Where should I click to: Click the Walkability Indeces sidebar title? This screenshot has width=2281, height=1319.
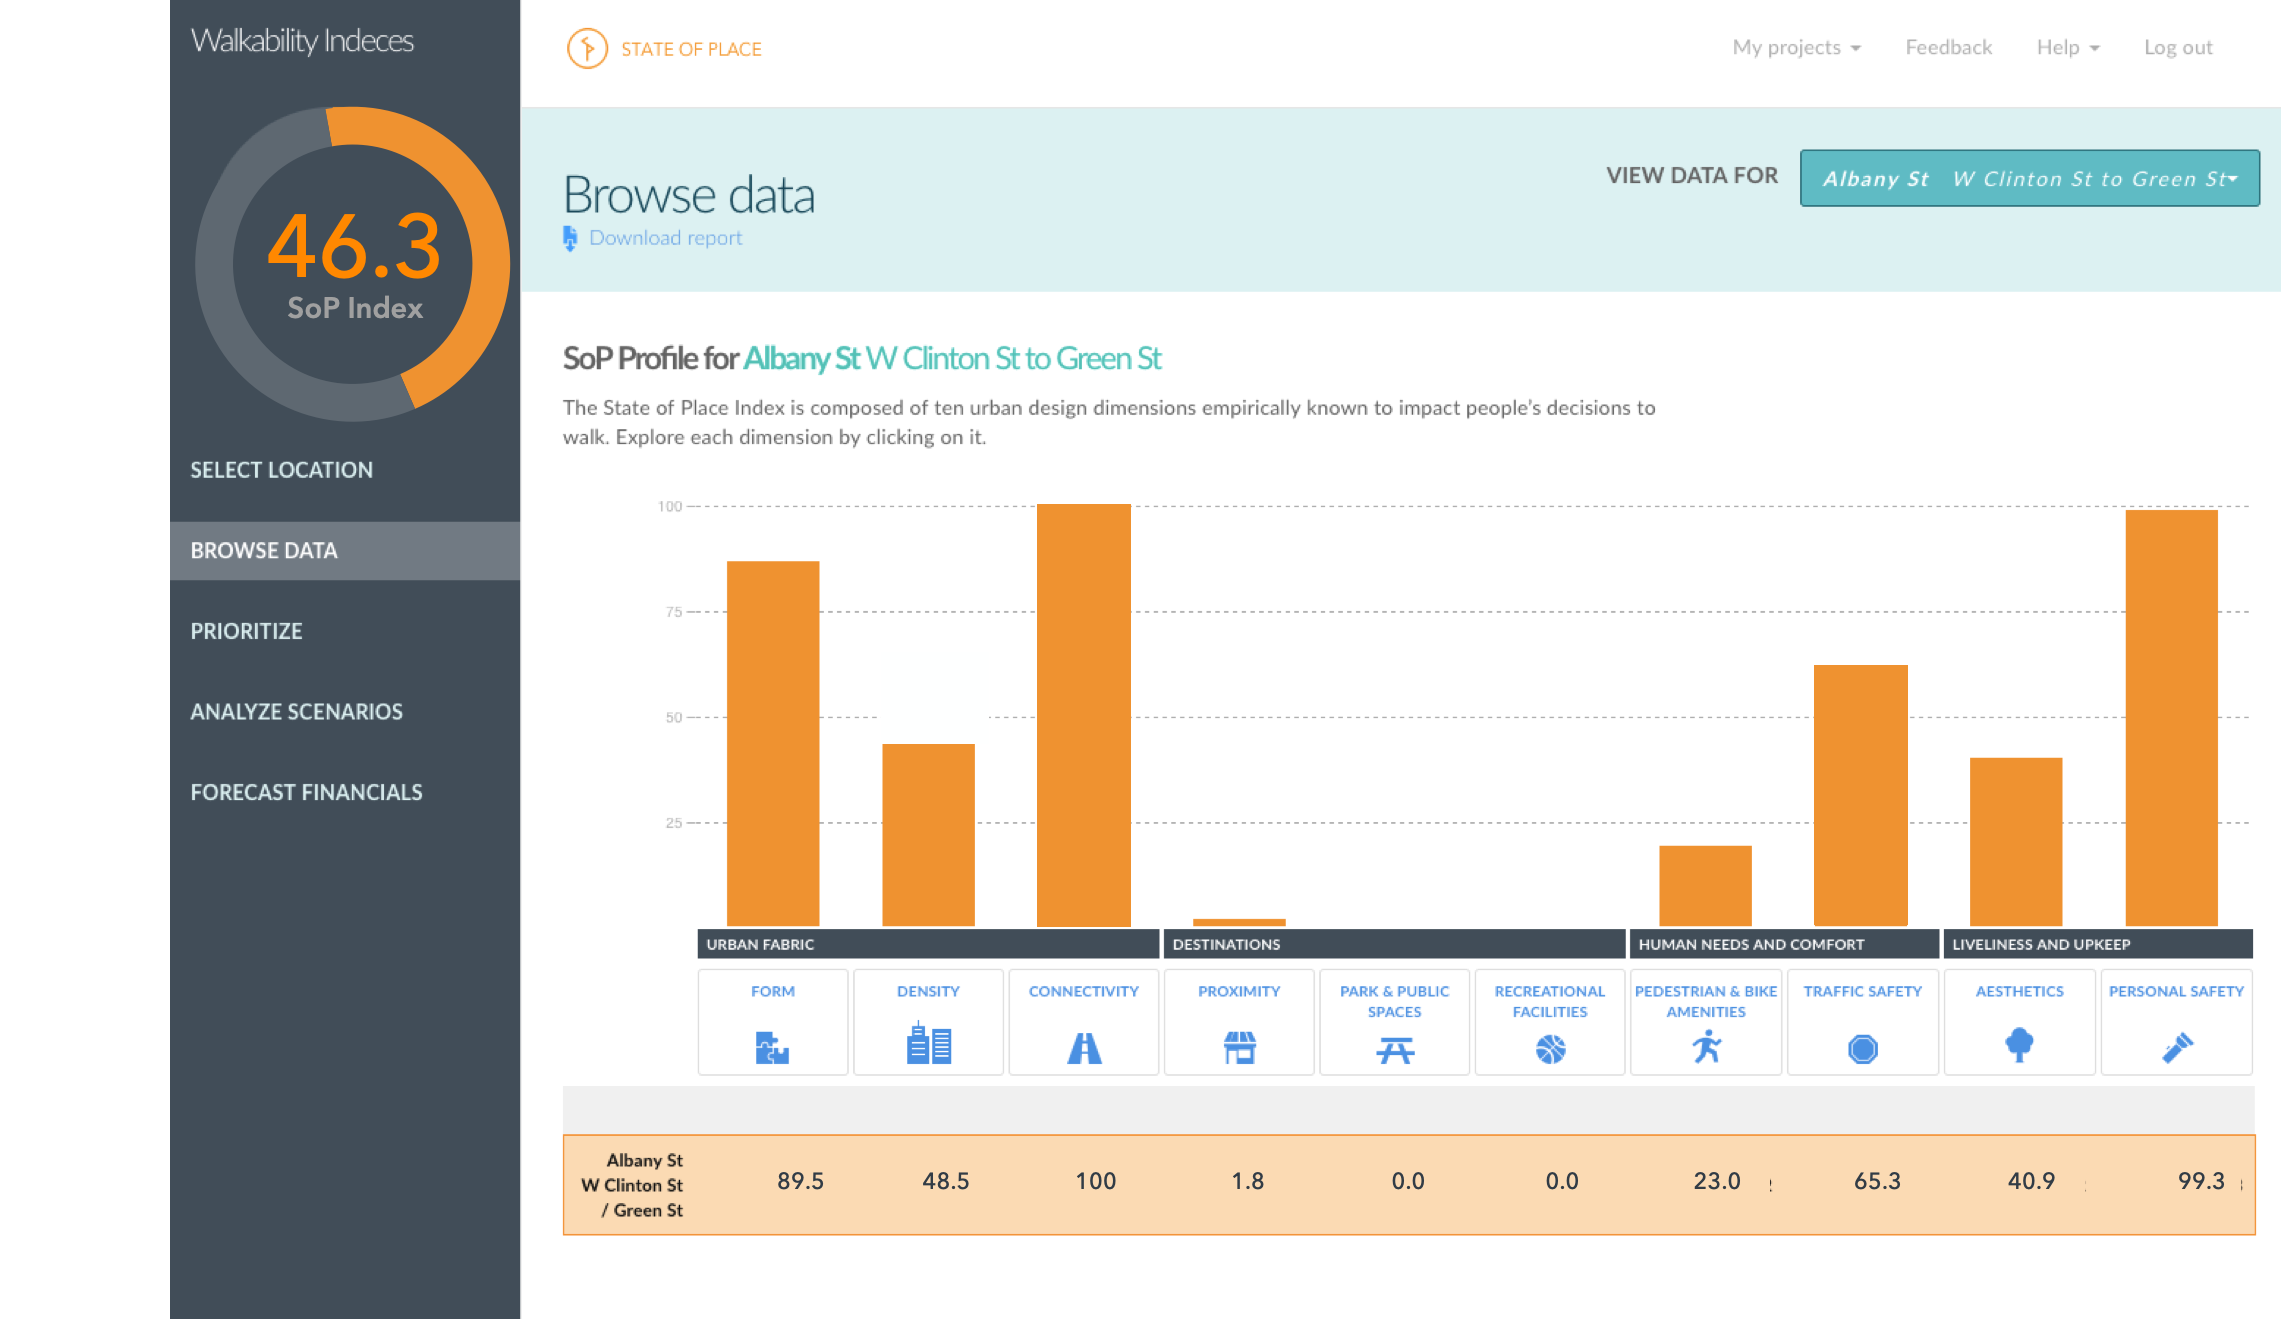tap(302, 41)
